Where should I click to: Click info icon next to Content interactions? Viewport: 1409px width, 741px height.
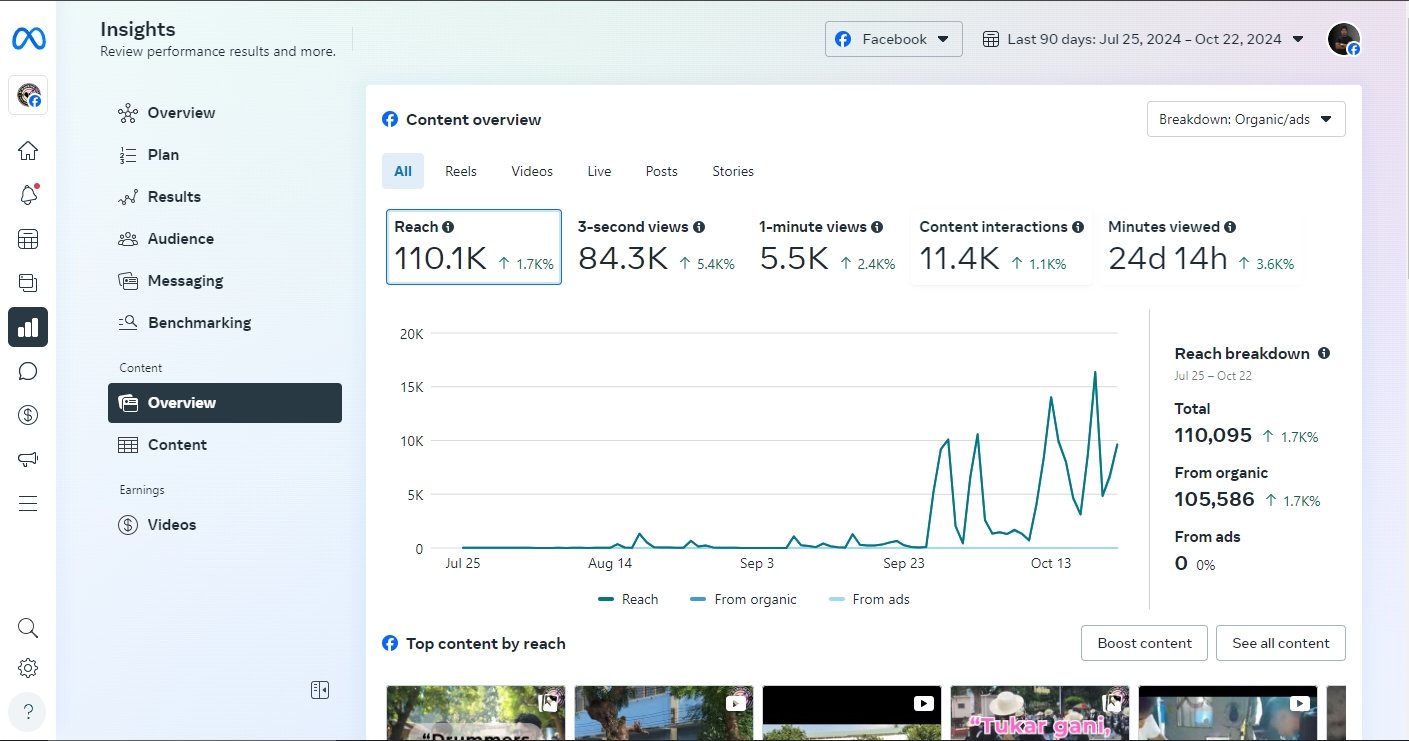point(1078,227)
